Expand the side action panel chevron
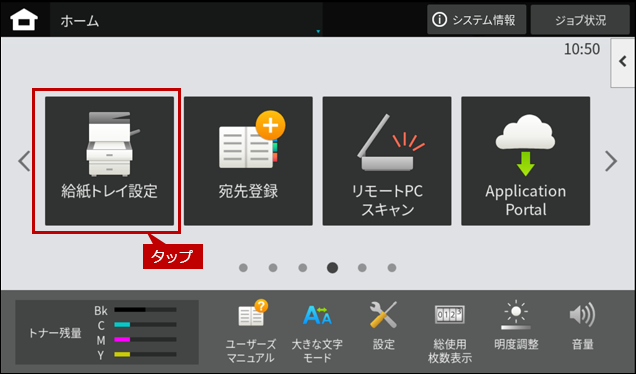The height and width of the screenshot is (374, 636). click(x=623, y=62)
